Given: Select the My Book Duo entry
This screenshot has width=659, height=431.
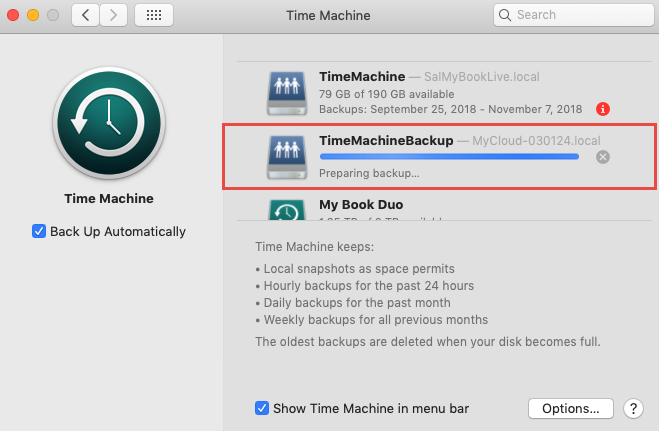Looking at the screenshot, I should (x=361, y=205).
